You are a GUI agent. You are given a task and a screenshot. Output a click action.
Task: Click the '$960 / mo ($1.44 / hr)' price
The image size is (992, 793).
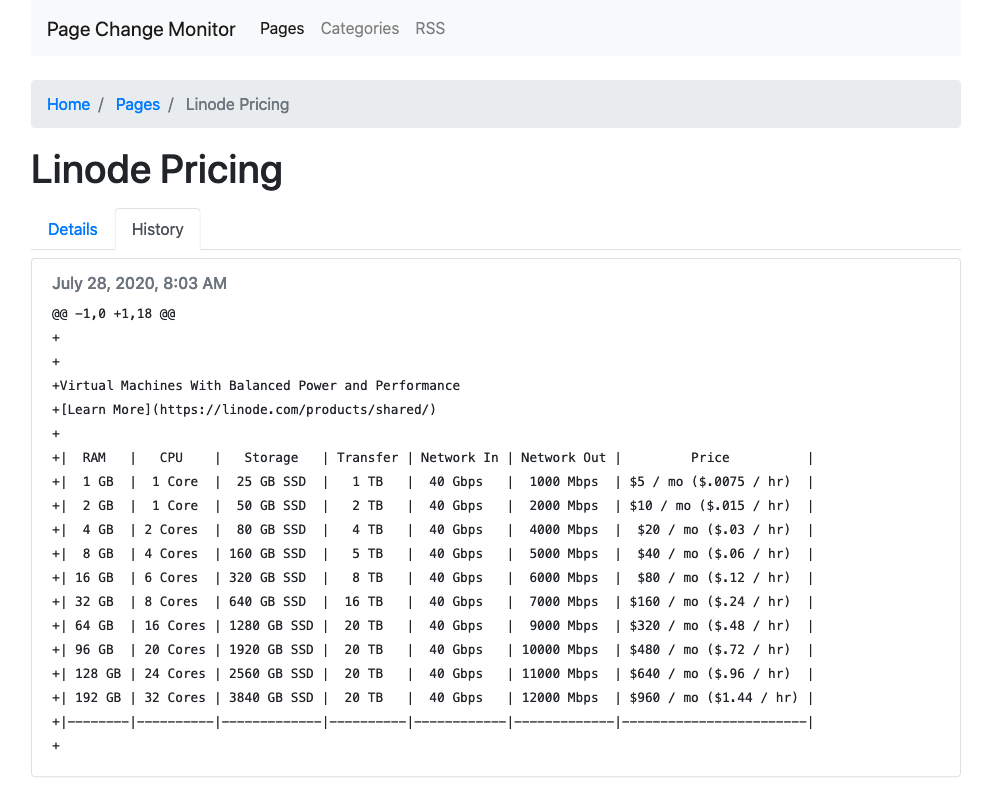click(714, 698)
